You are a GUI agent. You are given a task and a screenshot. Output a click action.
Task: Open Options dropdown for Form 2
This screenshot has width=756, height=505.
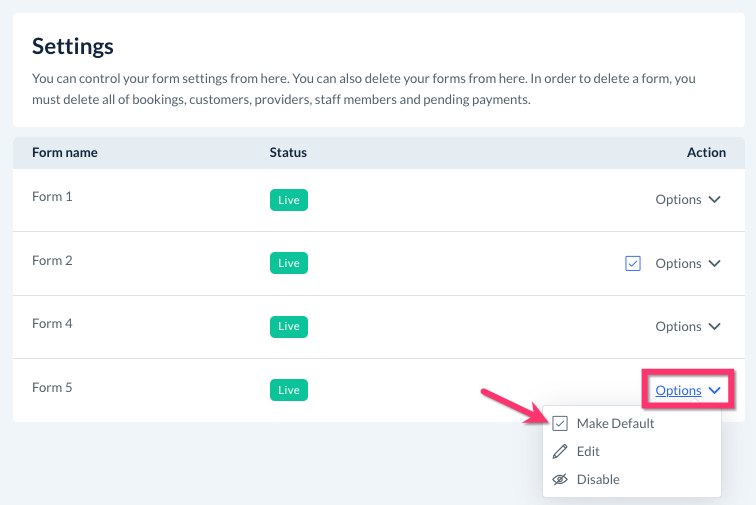[x=678, y=263]
